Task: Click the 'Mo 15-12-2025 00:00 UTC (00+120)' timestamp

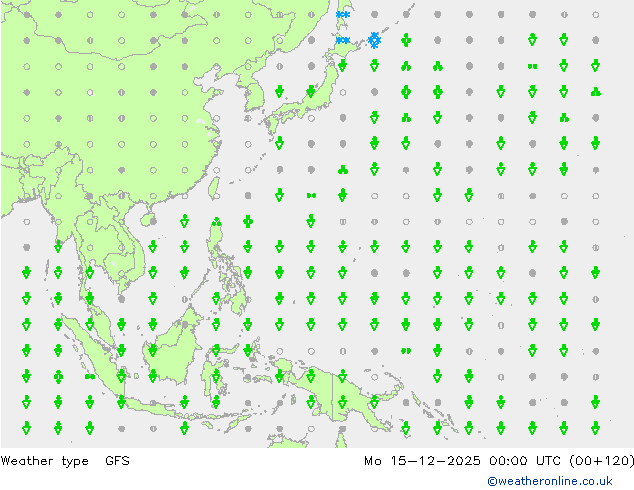Action: pos(499,460)
